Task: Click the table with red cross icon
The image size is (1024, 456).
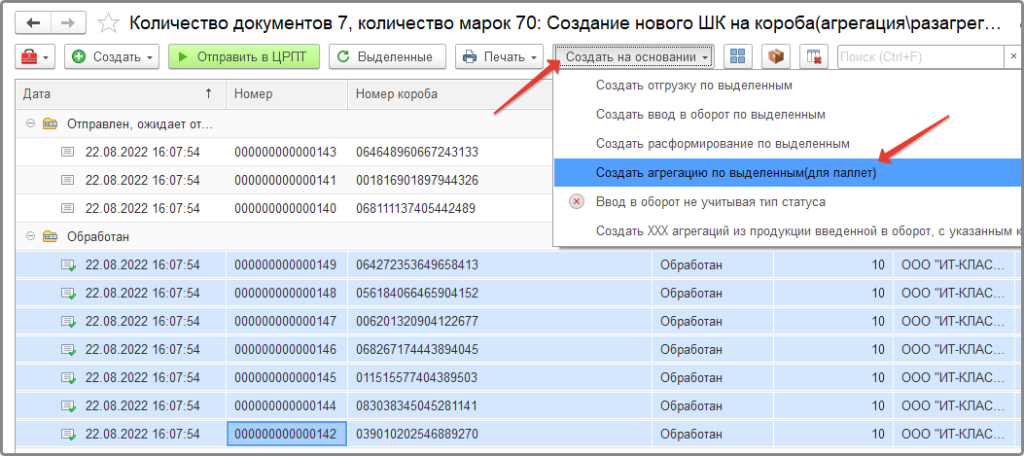Action: click(x=814, y=57)
